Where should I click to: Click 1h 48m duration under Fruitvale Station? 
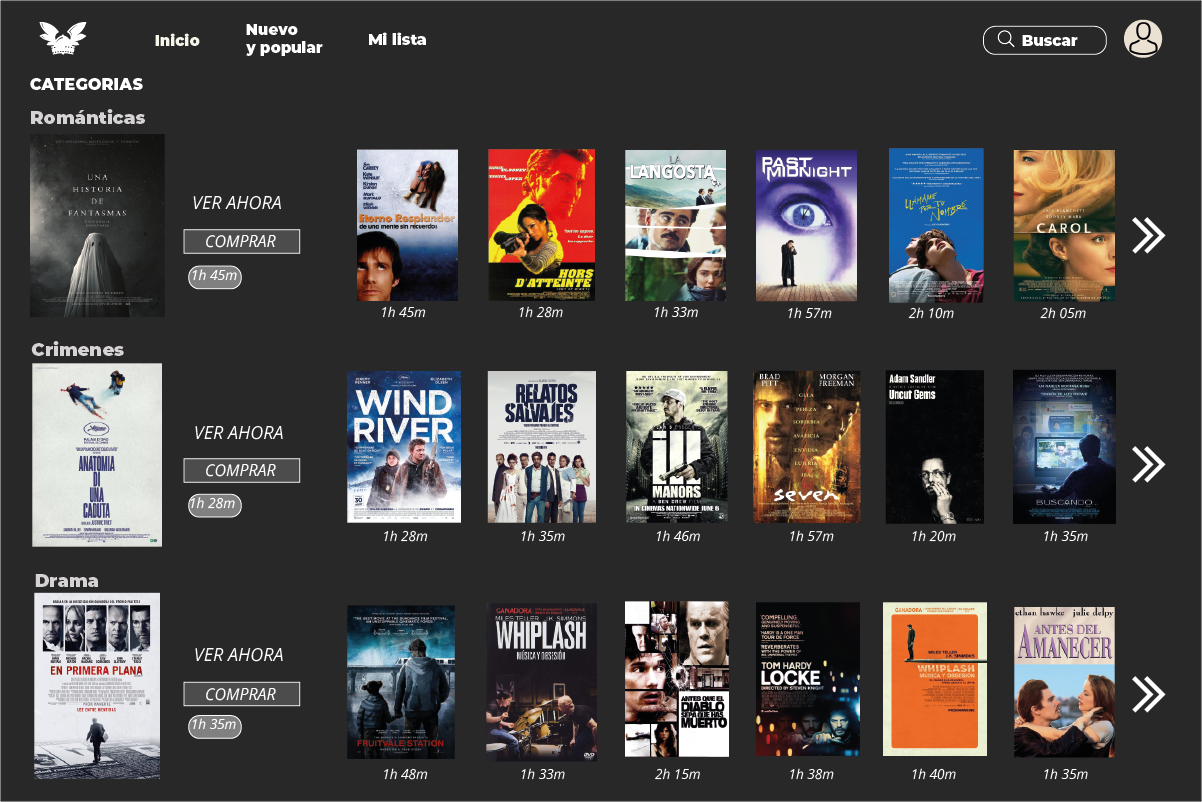[405, 774]
